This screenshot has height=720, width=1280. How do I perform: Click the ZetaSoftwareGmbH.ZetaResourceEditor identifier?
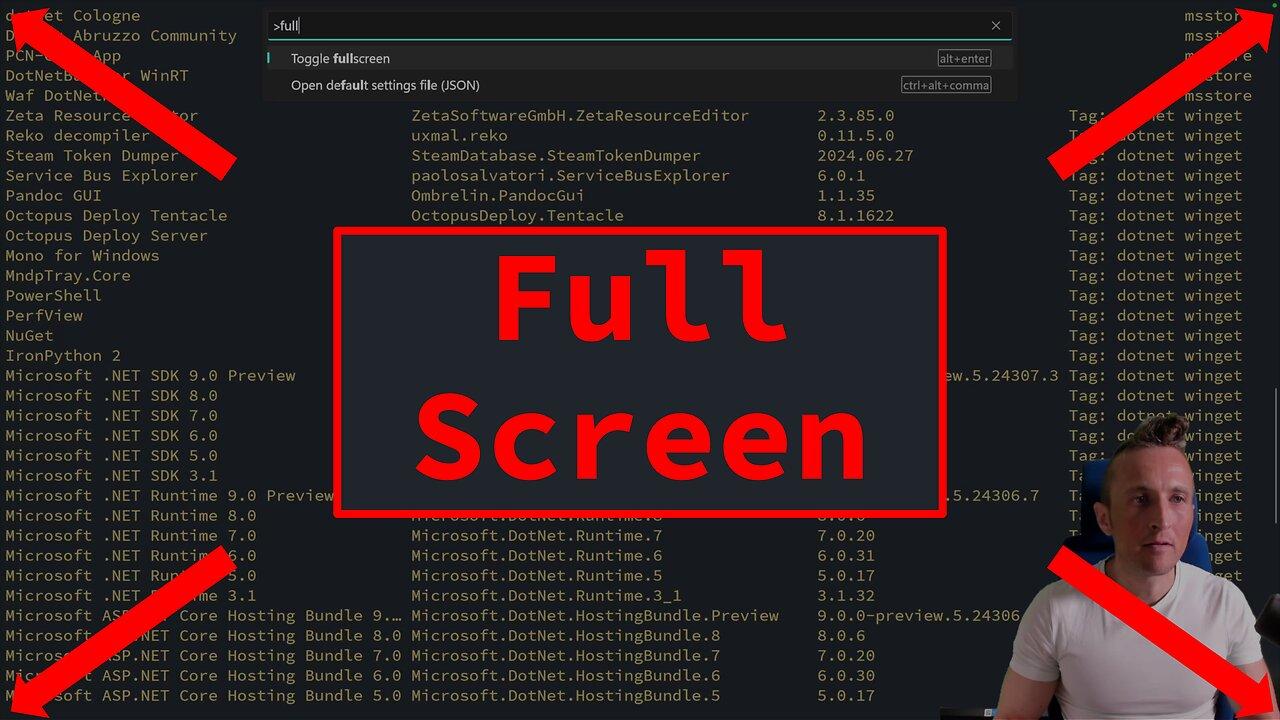(x=580, y=115)
